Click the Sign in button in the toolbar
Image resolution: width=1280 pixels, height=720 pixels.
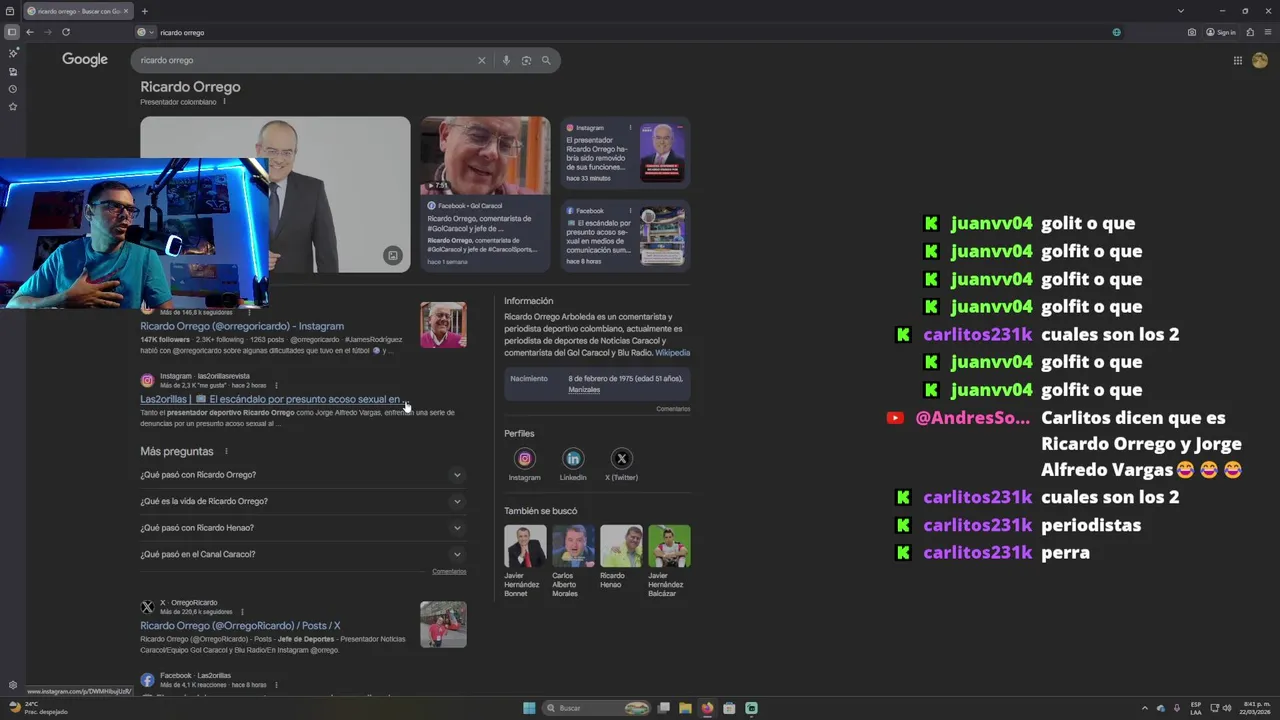1221,32
